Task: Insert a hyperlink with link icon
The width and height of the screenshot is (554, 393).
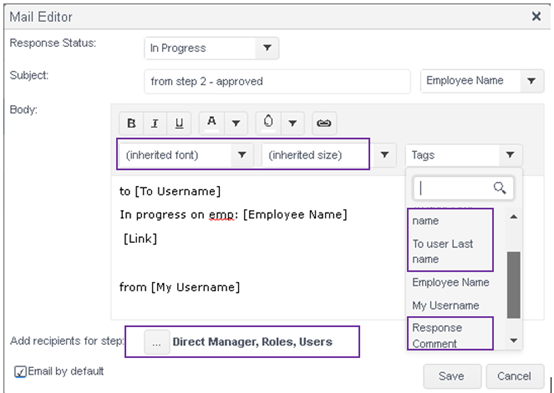Action: coord(324,123)
